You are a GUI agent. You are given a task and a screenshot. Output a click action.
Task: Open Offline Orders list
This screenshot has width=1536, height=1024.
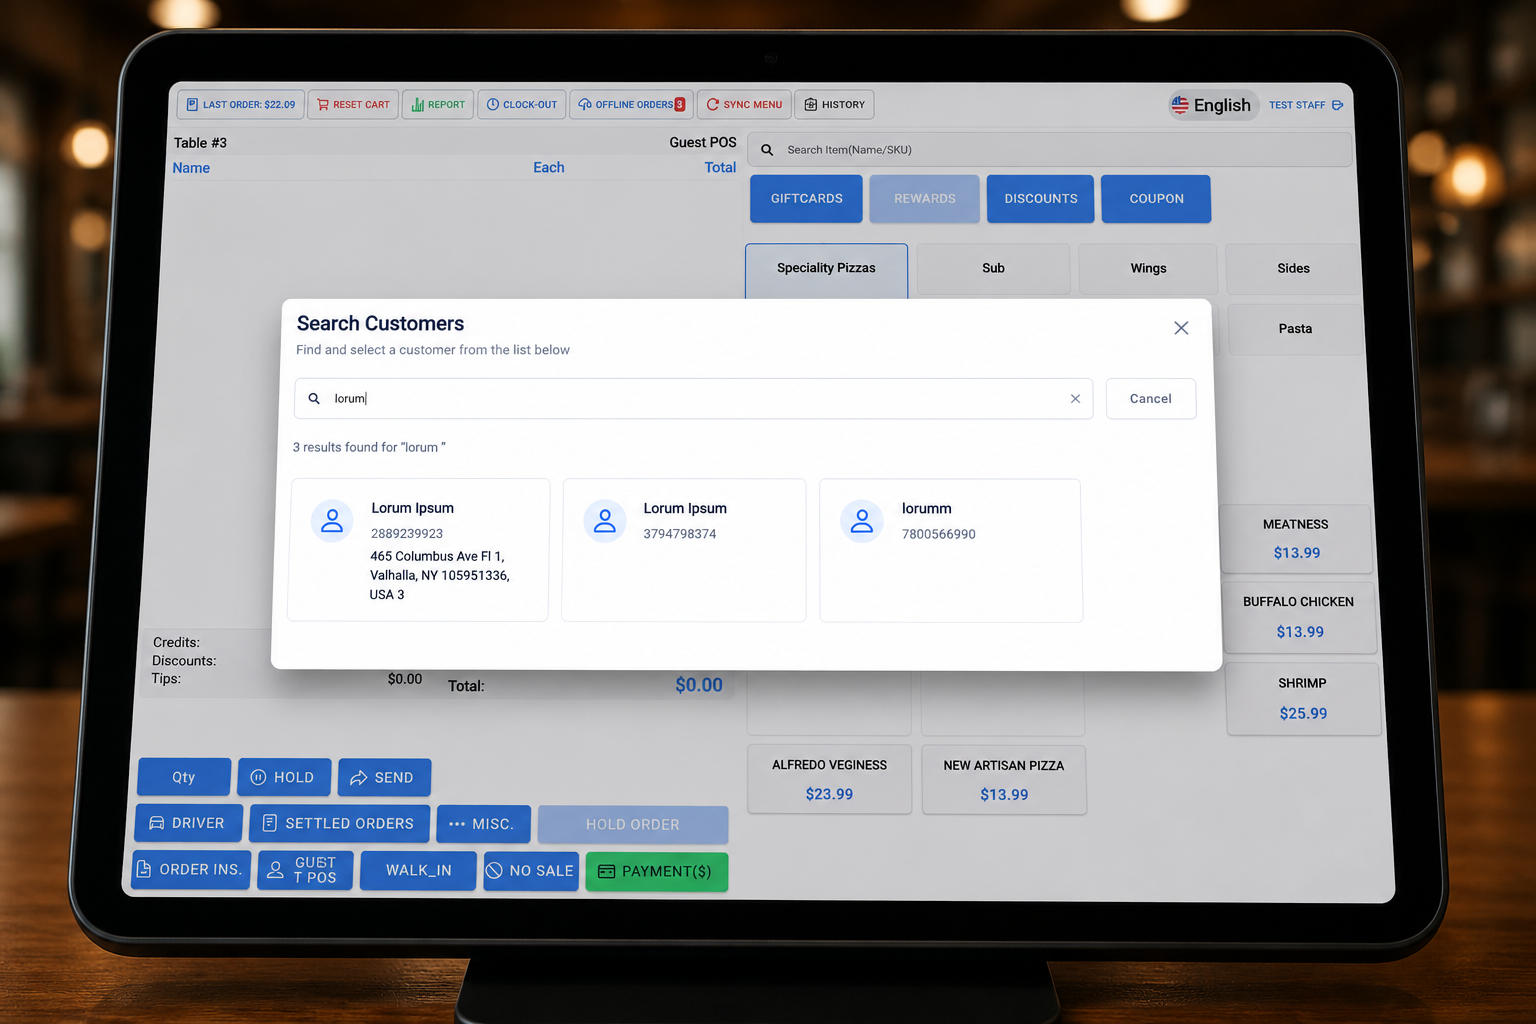(631, 104)
